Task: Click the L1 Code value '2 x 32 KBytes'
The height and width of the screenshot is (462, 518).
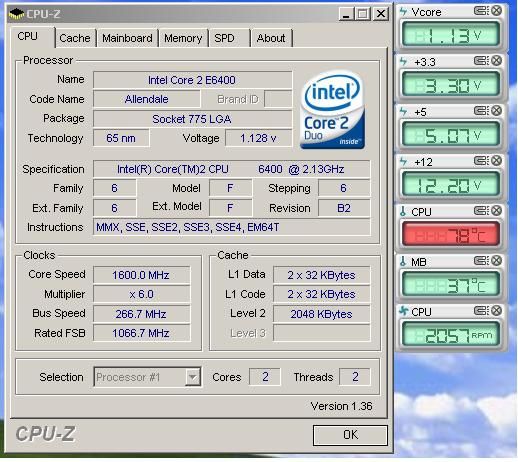Action: [x=321, y=294]
